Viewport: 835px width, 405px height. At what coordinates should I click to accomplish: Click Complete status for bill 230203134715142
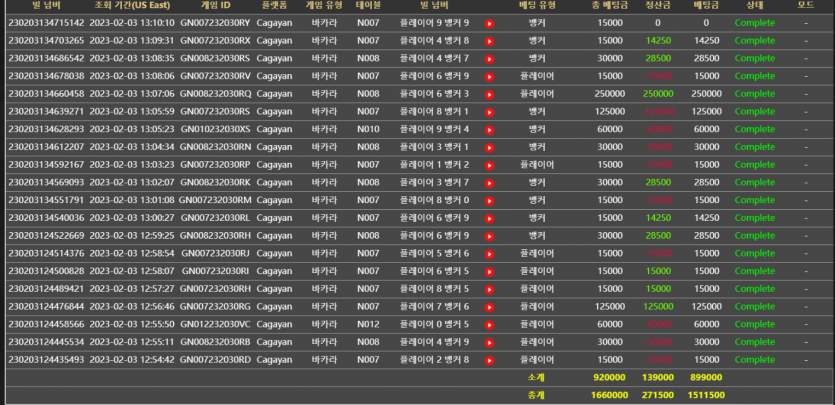[x=755, y=23]
